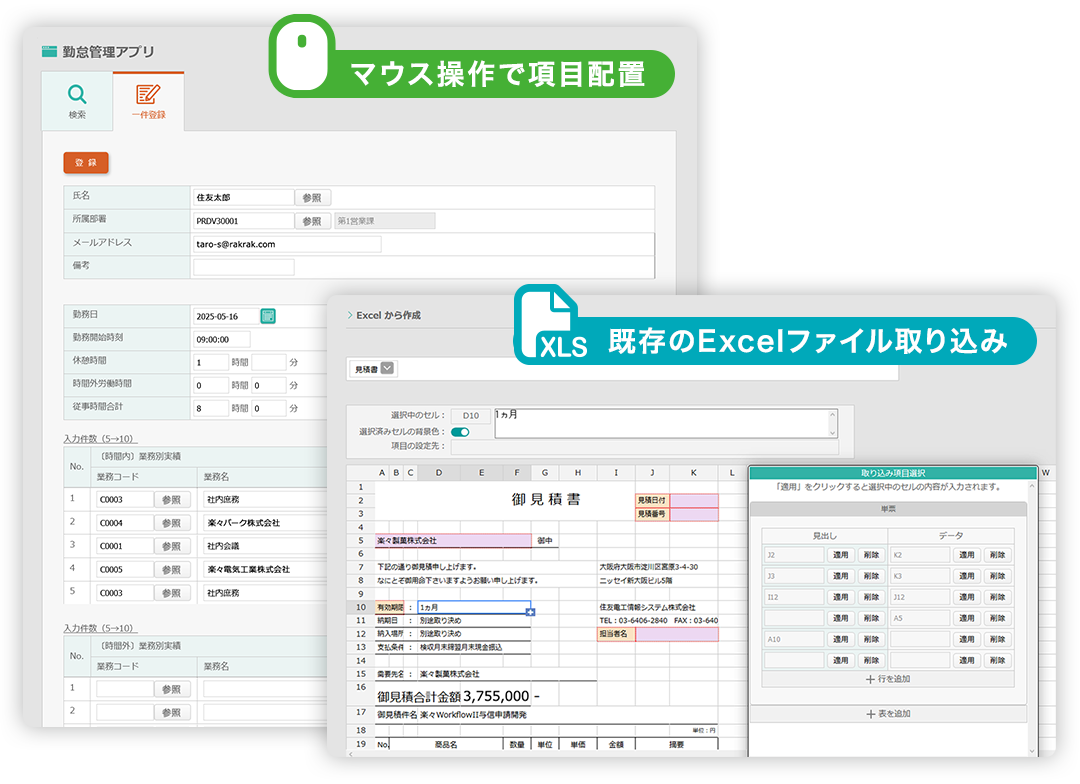Click 適用 button for the J2 heading row
The height and width of the screenshot is (784, 1080).
tap(841, 555)
